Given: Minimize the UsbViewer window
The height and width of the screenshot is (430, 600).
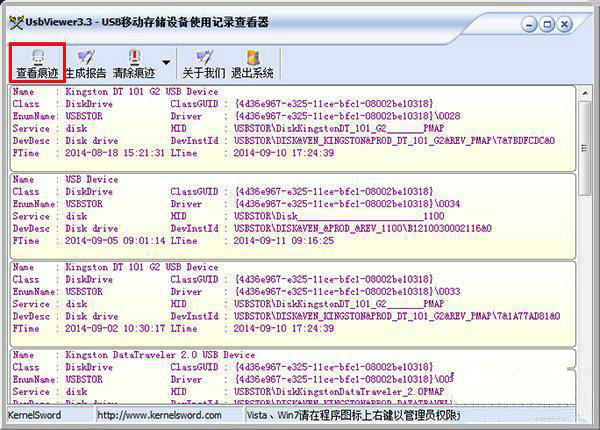Looking at the screenshot, I should click(x=529, y=25).
